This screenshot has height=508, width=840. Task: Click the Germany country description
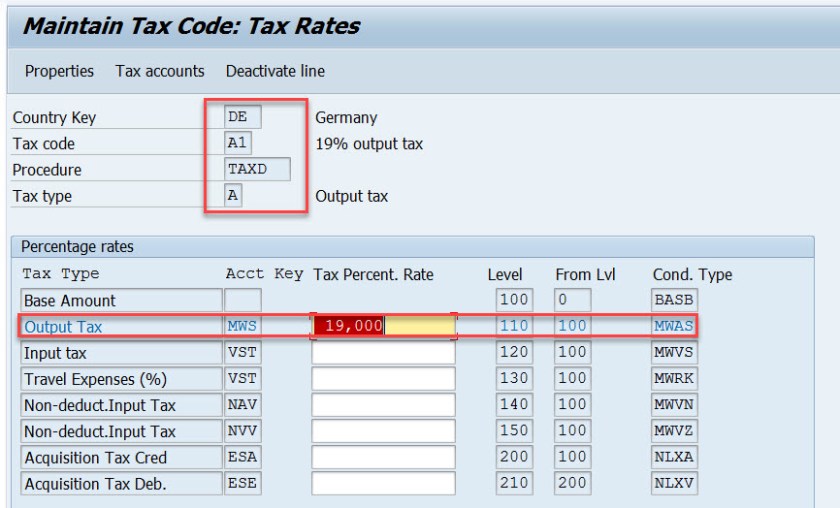(x=346, y=117)
